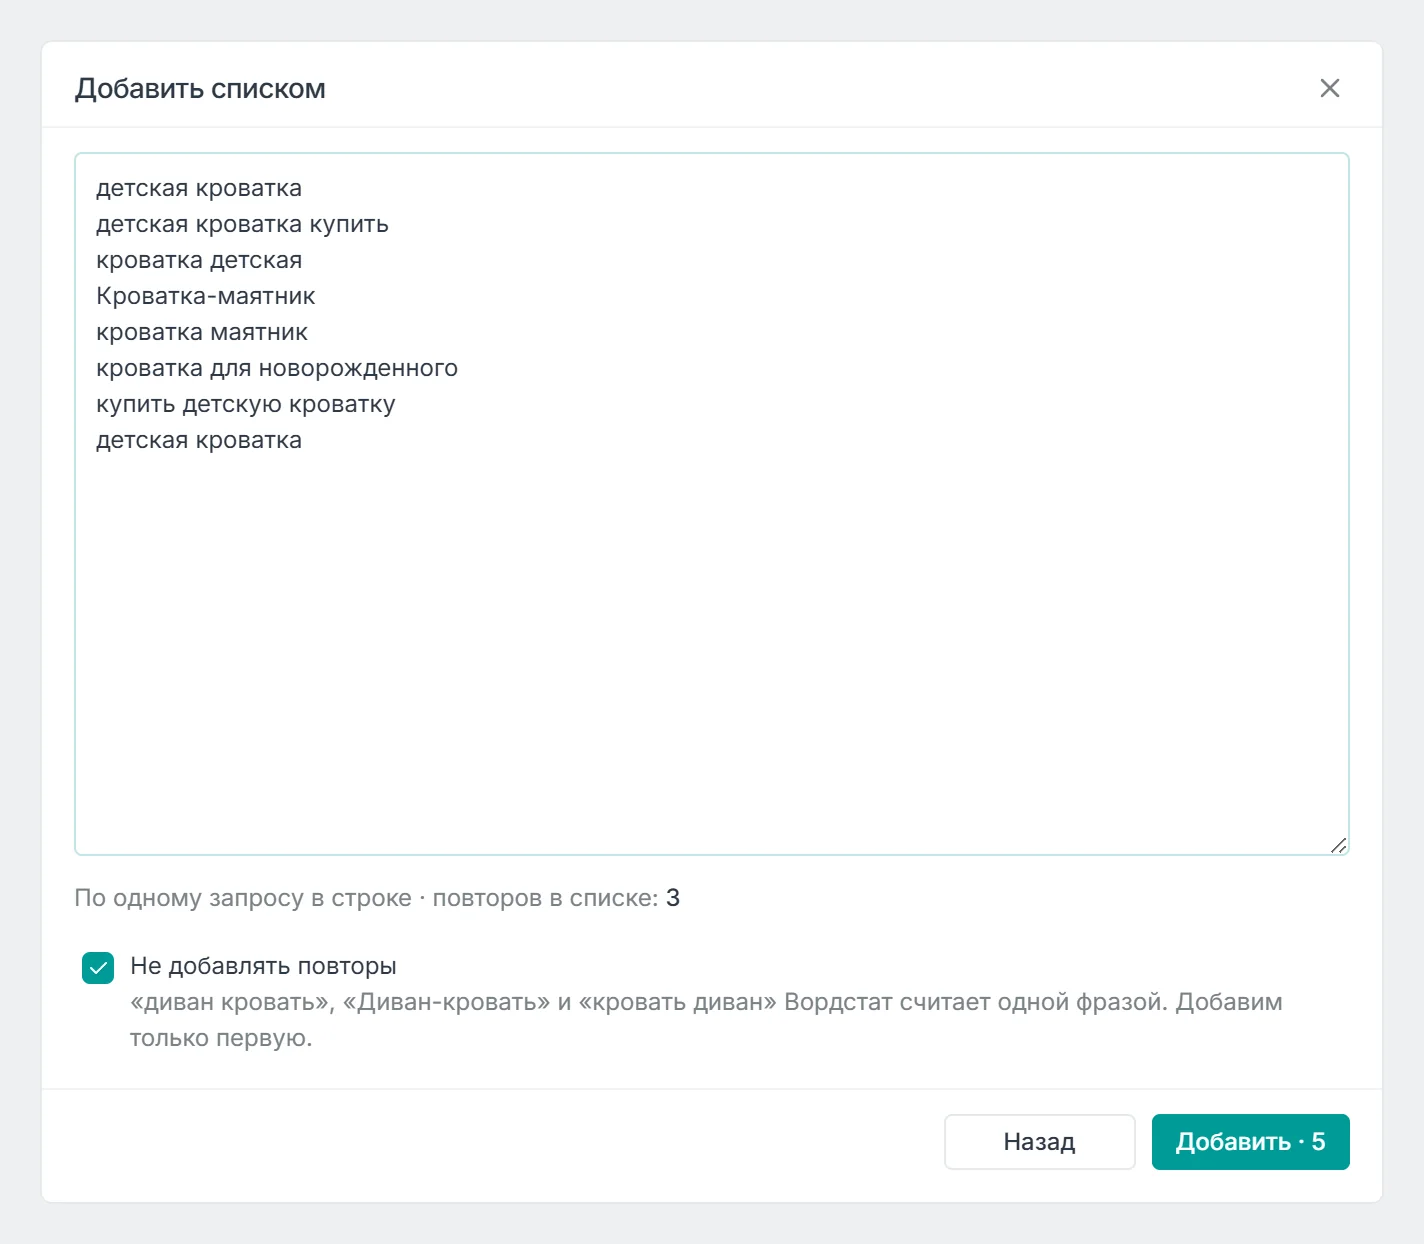This screenshot has height=1244, width=1424.
Task: Click the first 'детская кроватка' line
Action: coord(199,188)
